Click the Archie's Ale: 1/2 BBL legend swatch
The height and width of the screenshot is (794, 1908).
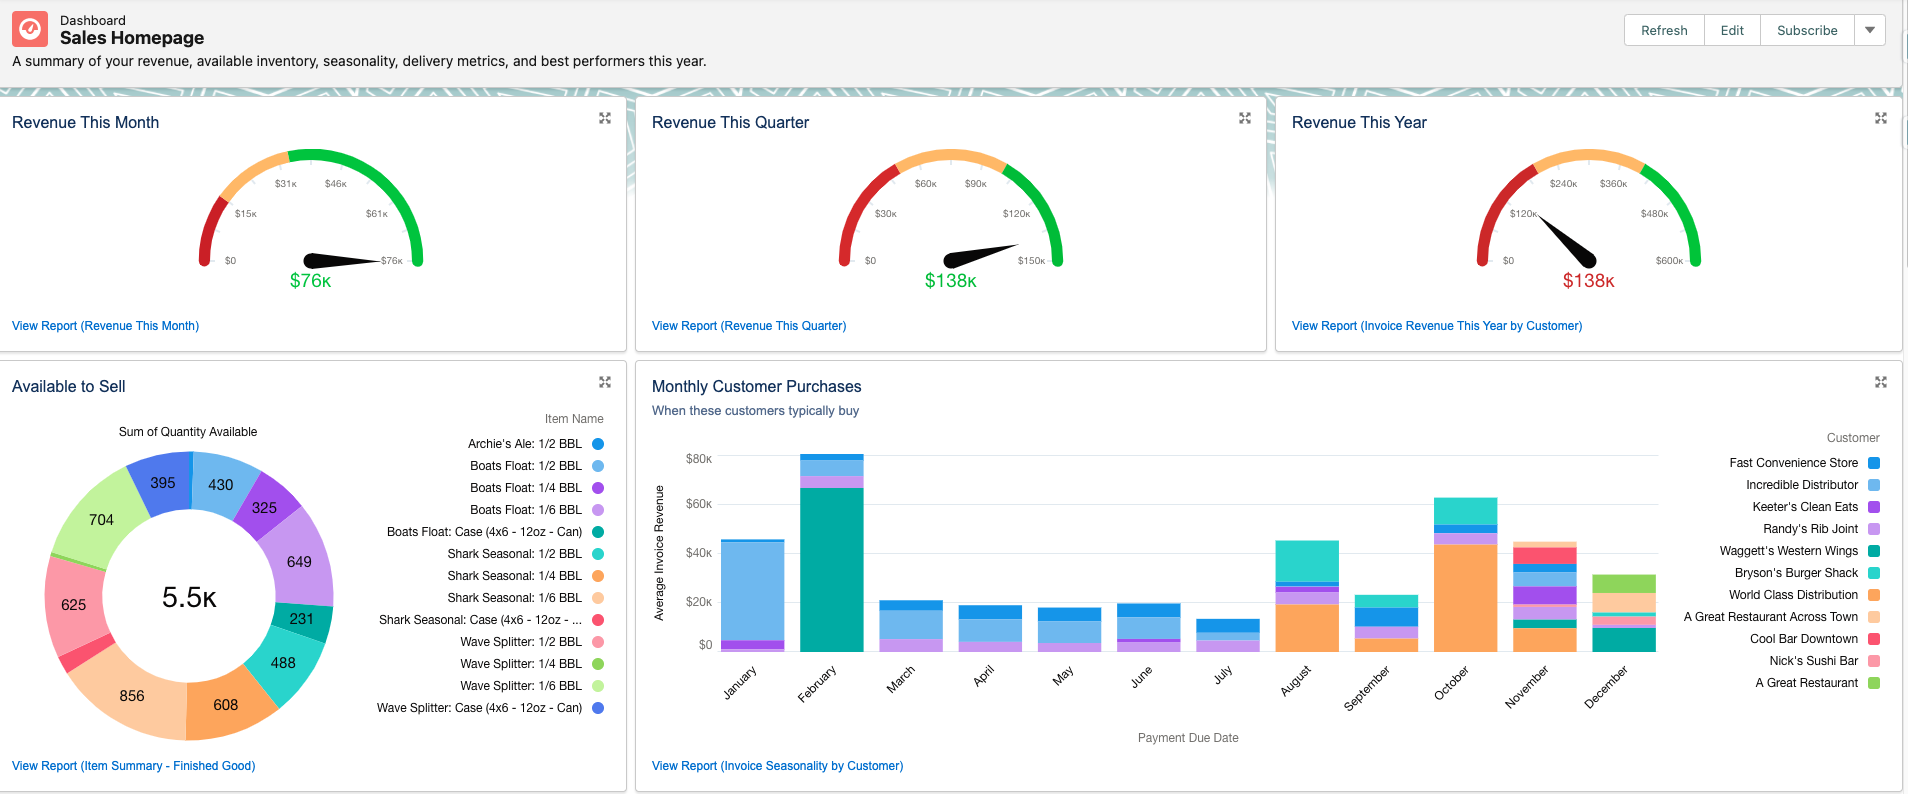[598, 444]
